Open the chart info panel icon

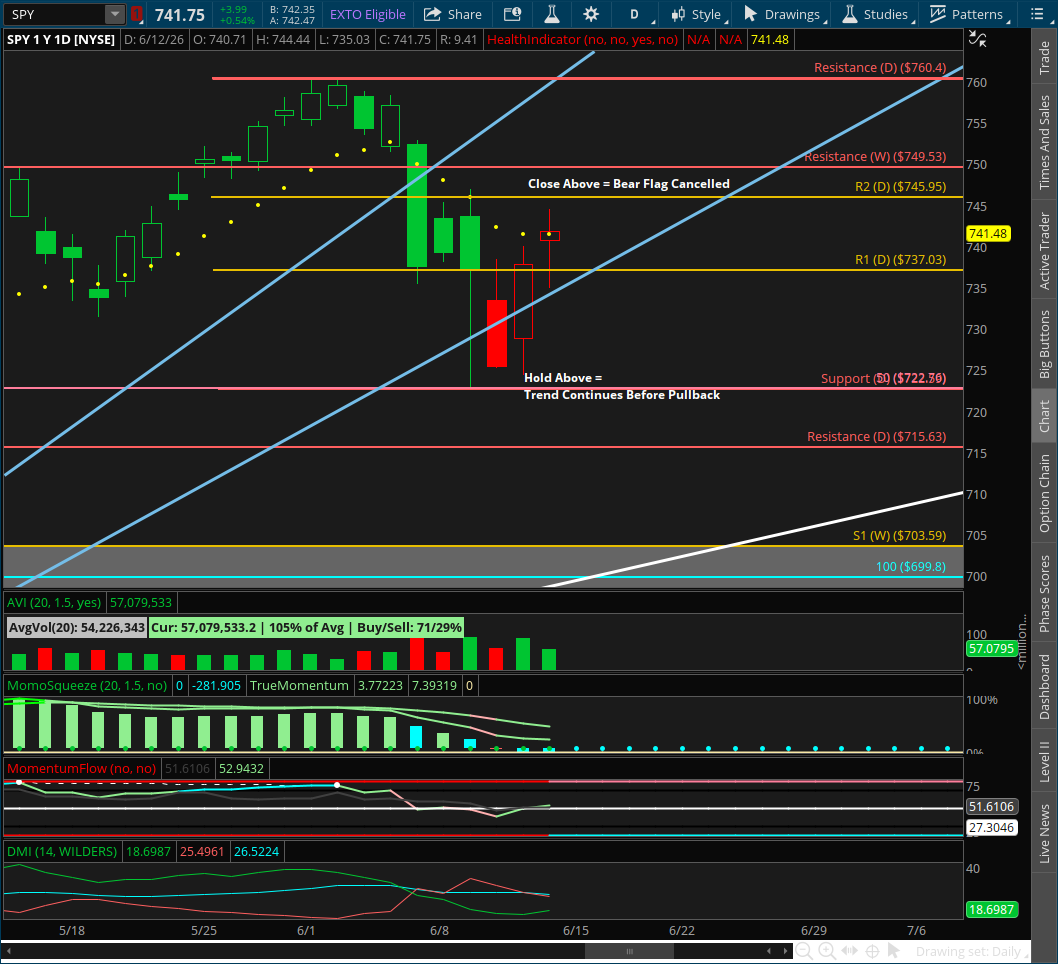click(513, 14)
